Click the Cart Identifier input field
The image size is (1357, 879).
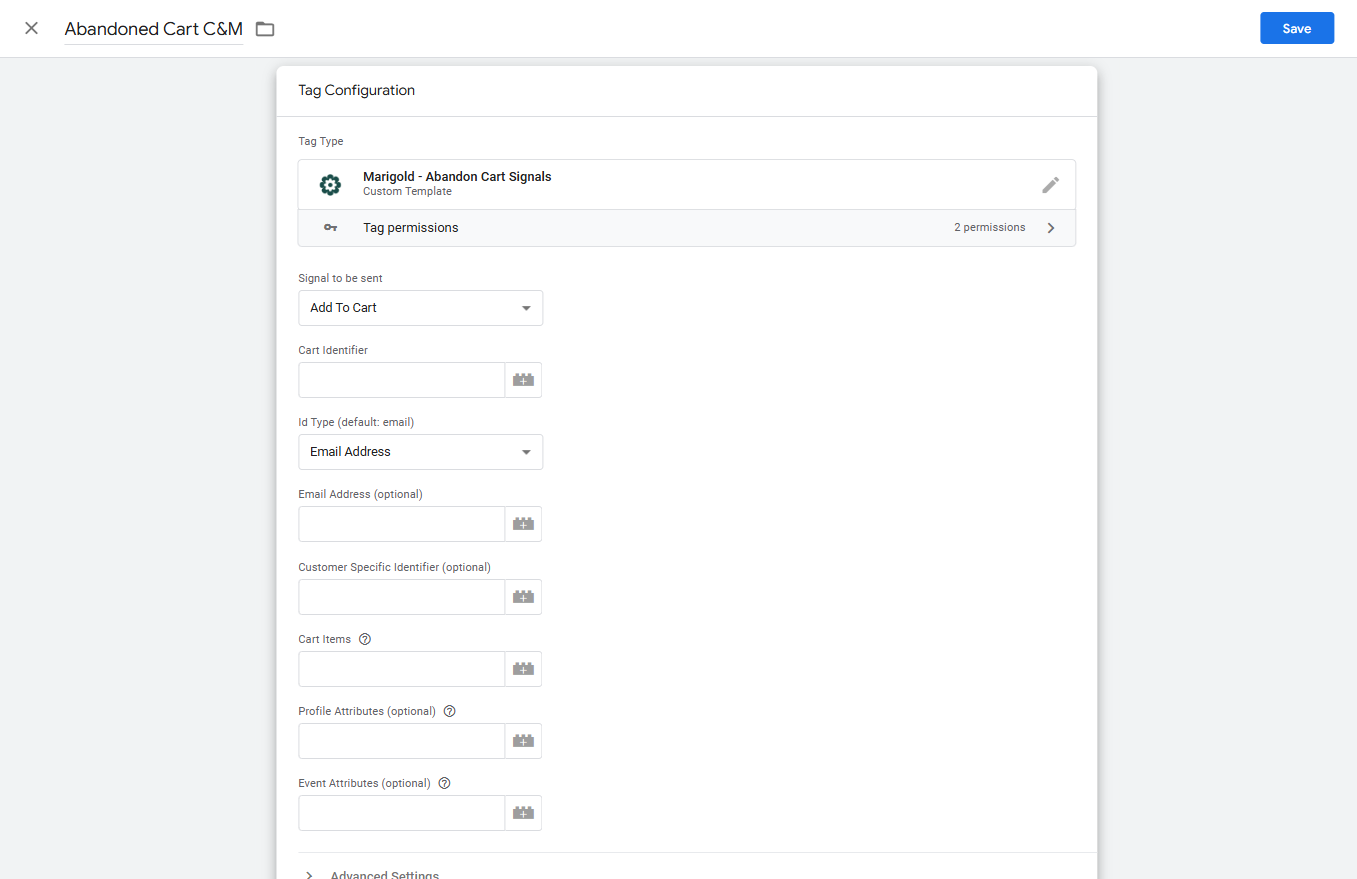[401, 380]
